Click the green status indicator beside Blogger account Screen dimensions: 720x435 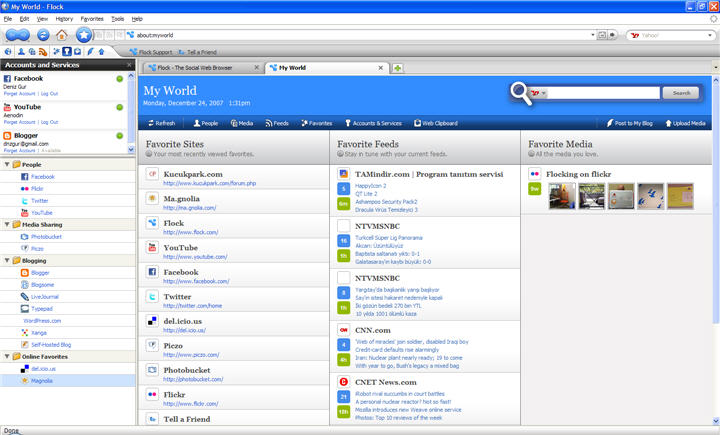120,135
